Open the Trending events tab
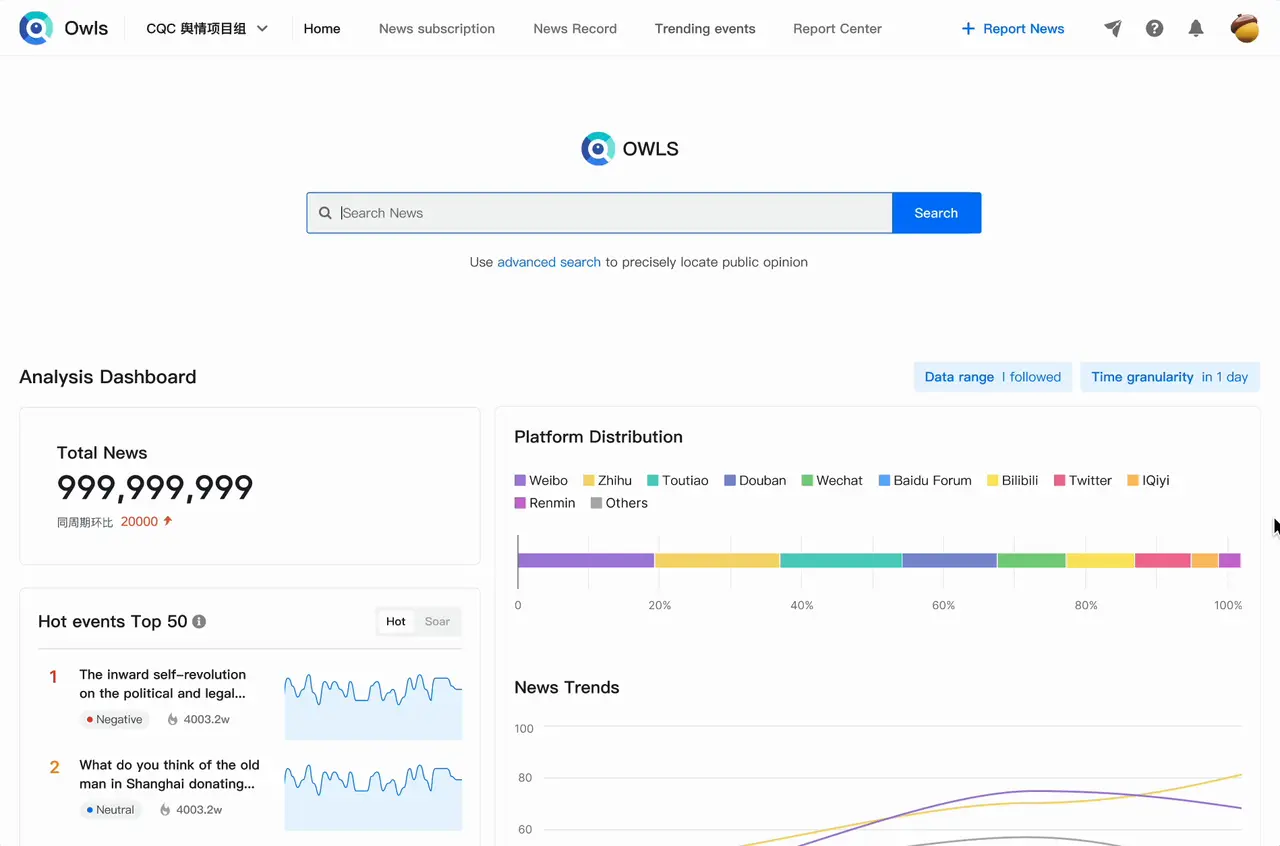The image size is (1280, 846). [705, 29]
